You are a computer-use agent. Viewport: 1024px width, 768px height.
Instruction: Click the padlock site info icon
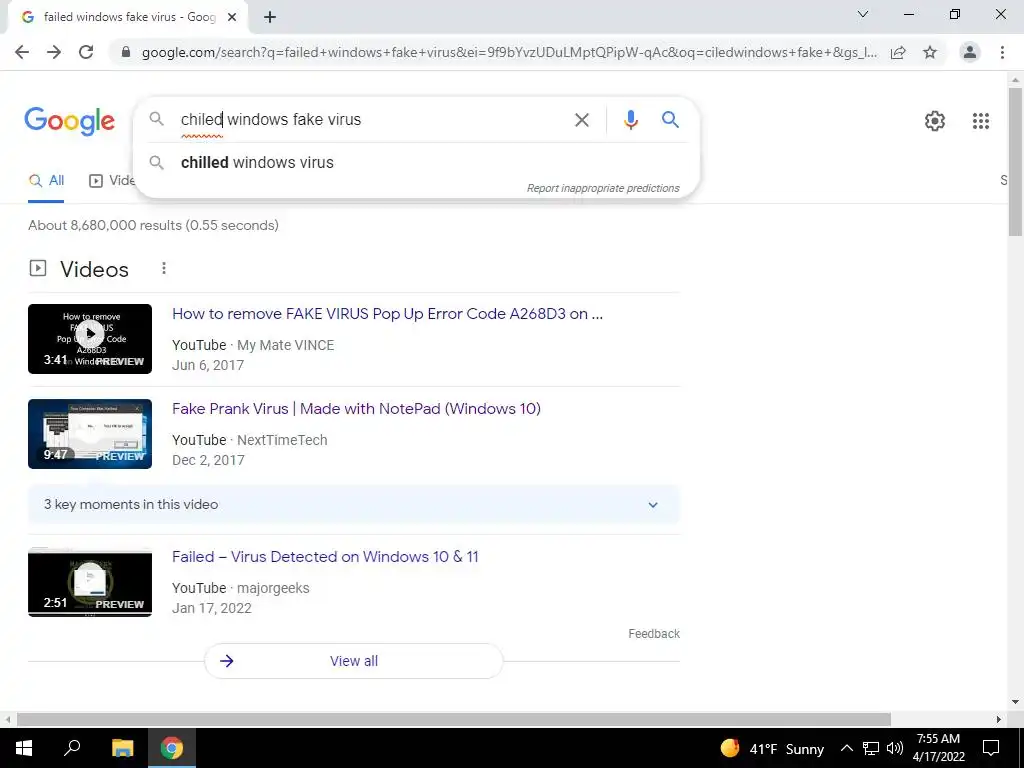tap(126, 52)
